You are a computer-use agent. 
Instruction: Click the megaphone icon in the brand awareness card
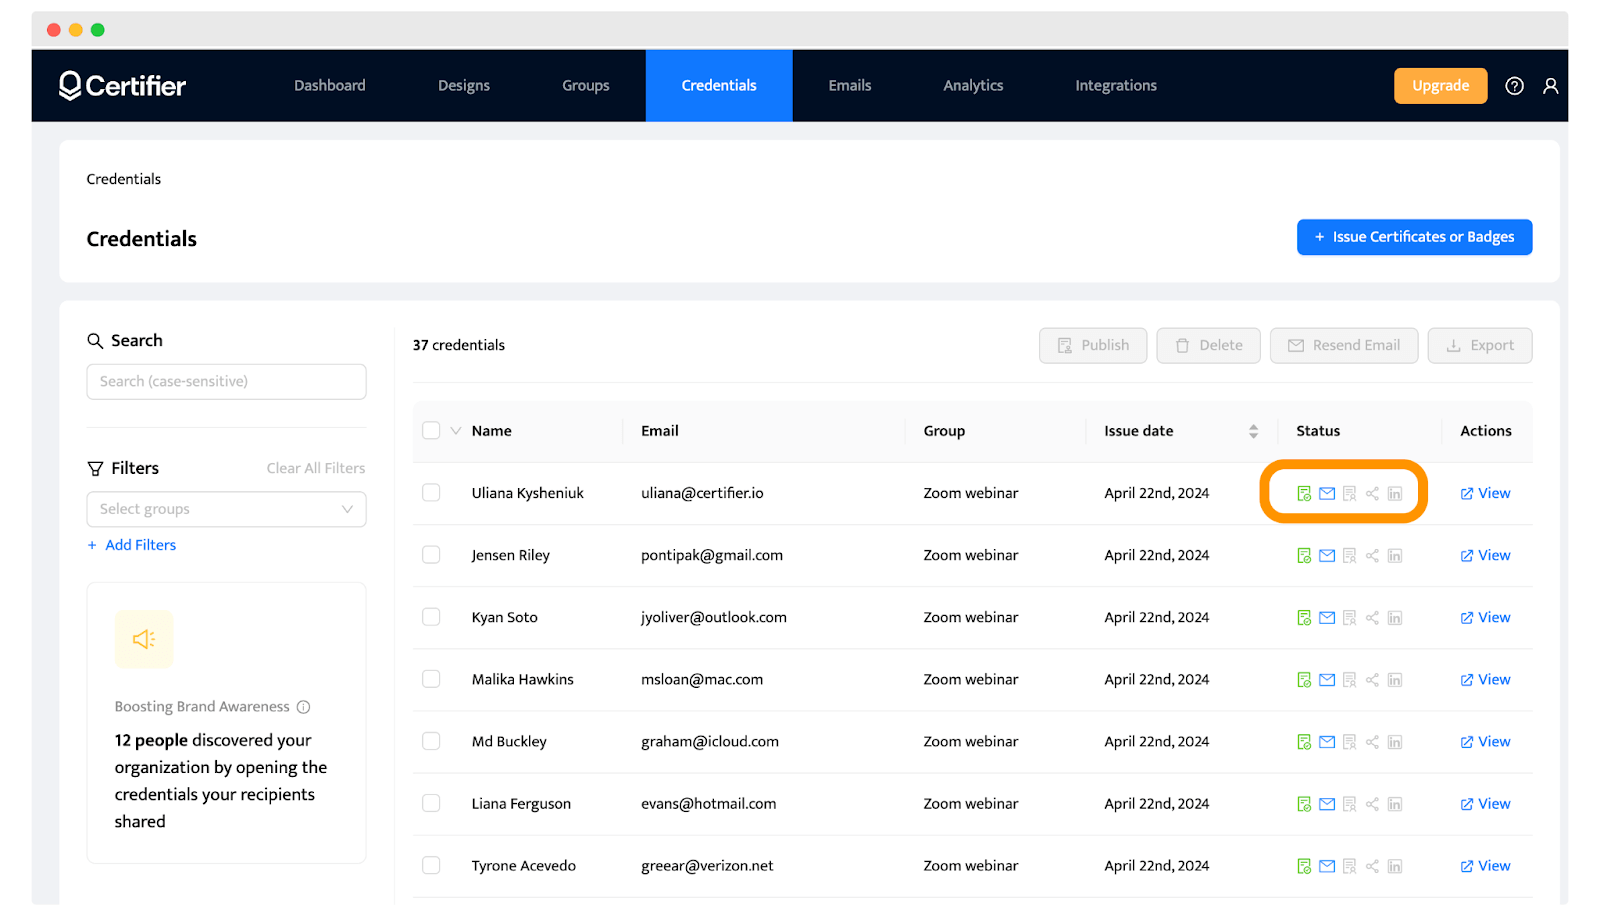coord(144,639)
